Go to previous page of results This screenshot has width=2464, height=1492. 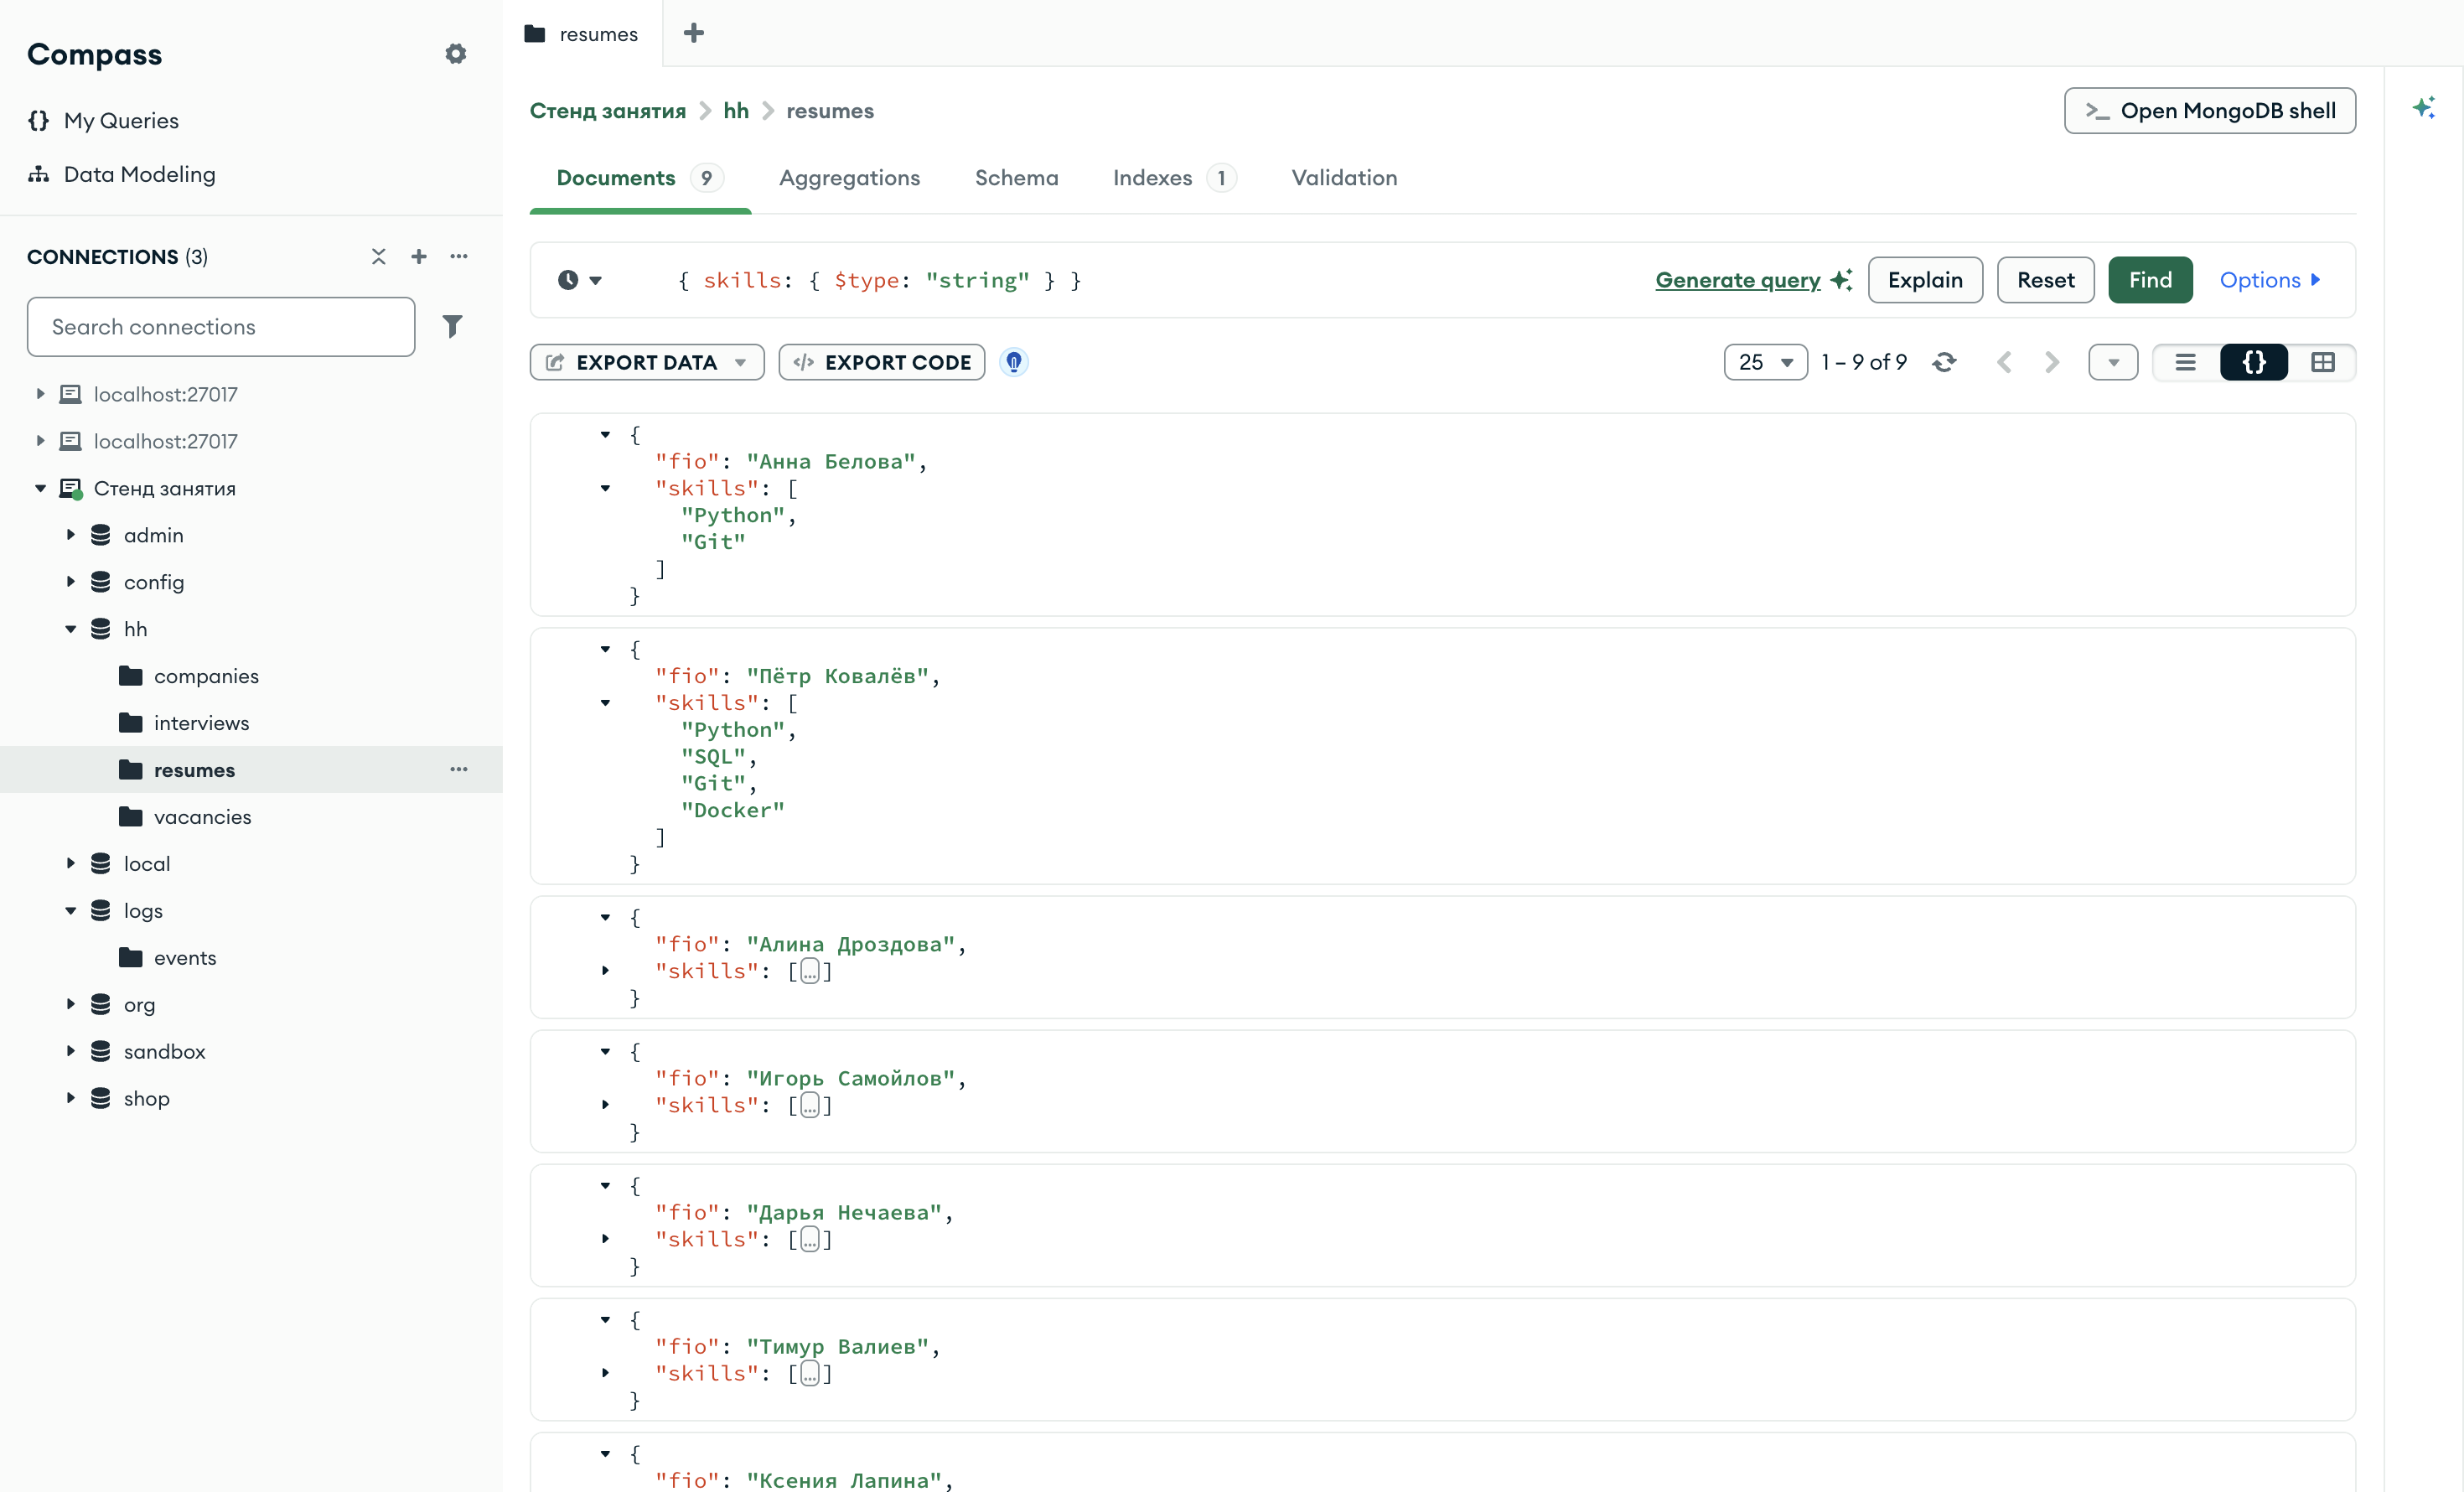coord(2004,362)
